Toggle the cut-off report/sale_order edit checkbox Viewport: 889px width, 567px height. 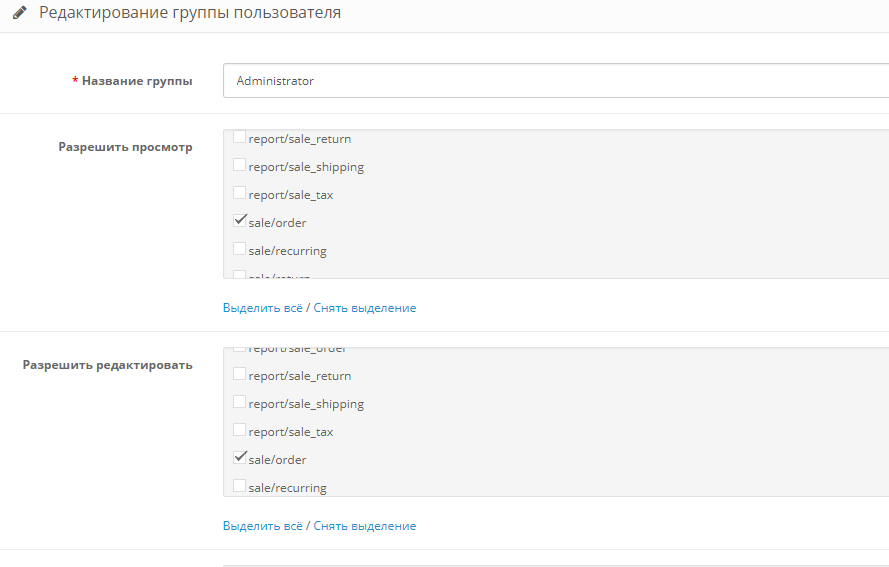(240, 350)
